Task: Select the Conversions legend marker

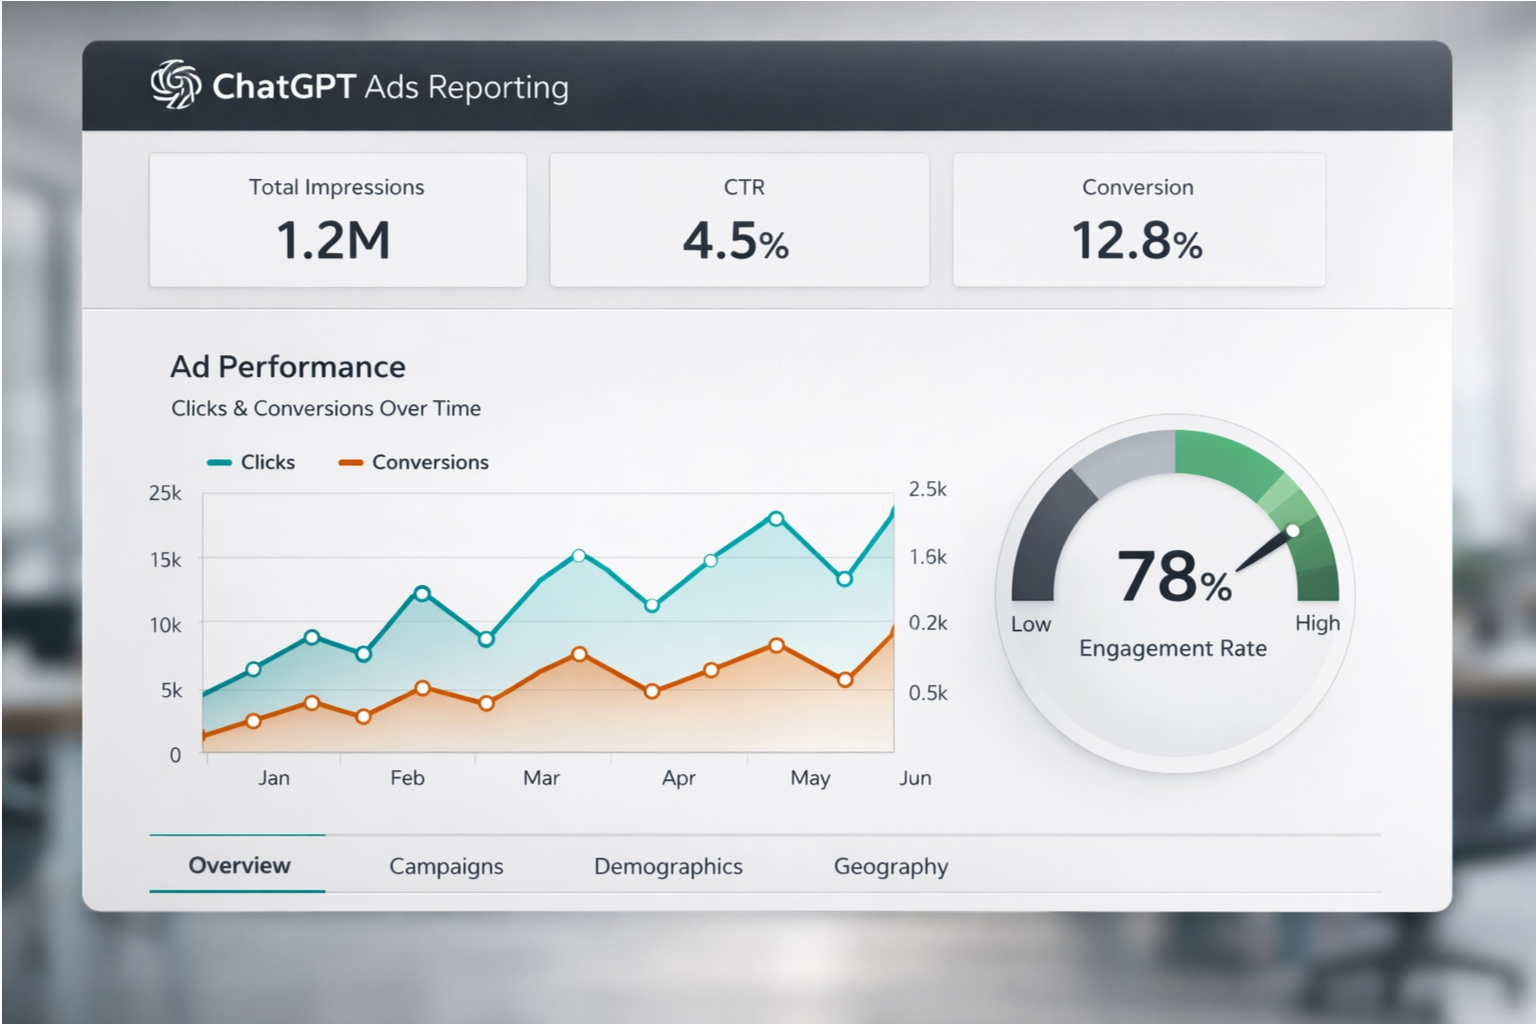Action: [351, 462]
